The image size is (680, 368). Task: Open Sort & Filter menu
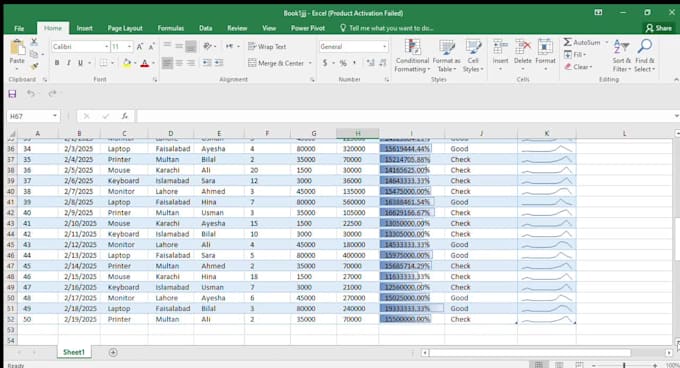621,55
